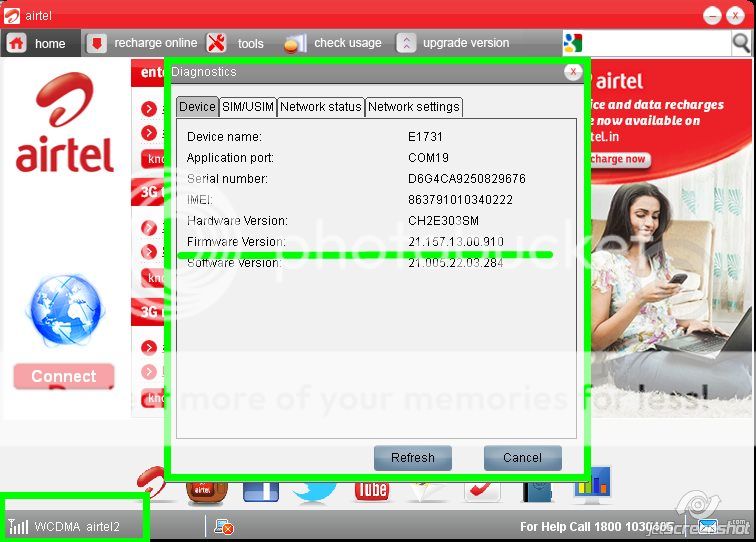Select the software version 21.005.22.03.284

[x=456, y=263]
